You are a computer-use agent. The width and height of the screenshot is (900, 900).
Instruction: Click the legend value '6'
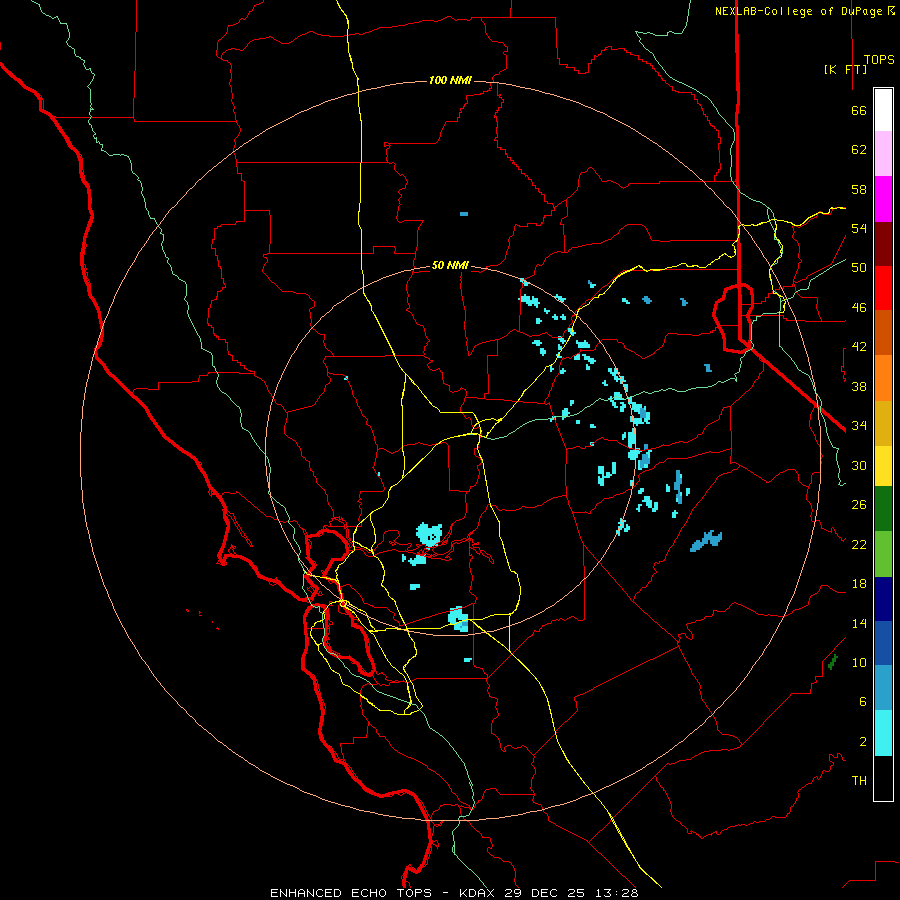click(863, 702)
